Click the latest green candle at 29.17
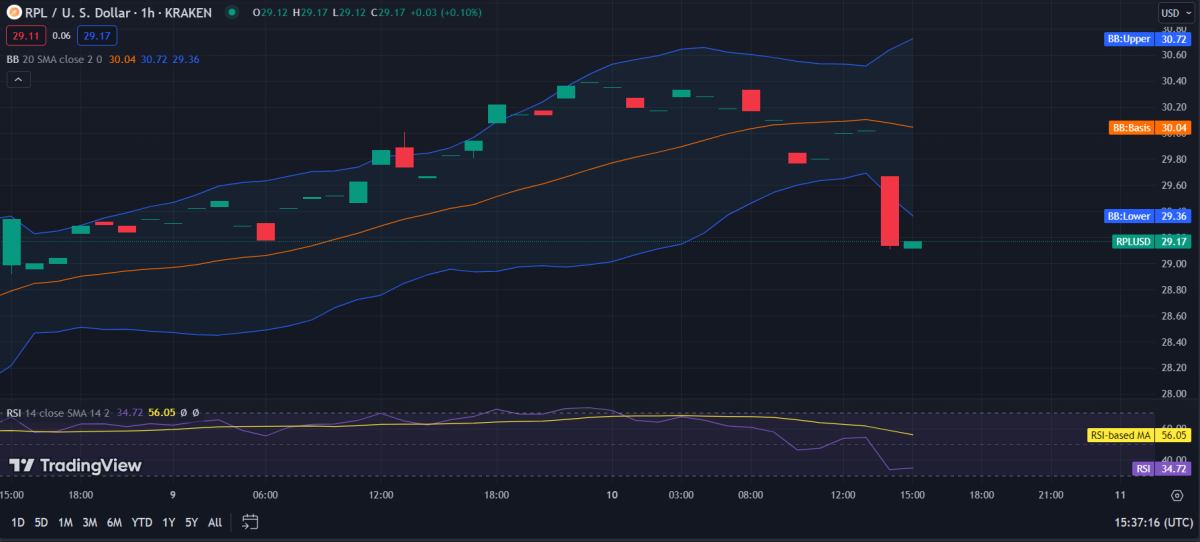The image size is (1200, 542). pos(912,244)
